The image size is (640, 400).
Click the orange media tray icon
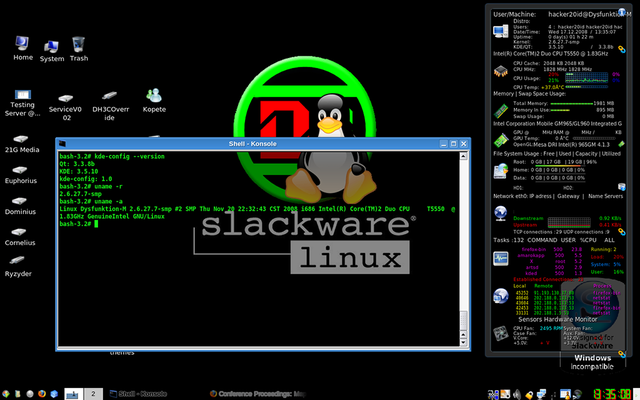click(505, 394)
